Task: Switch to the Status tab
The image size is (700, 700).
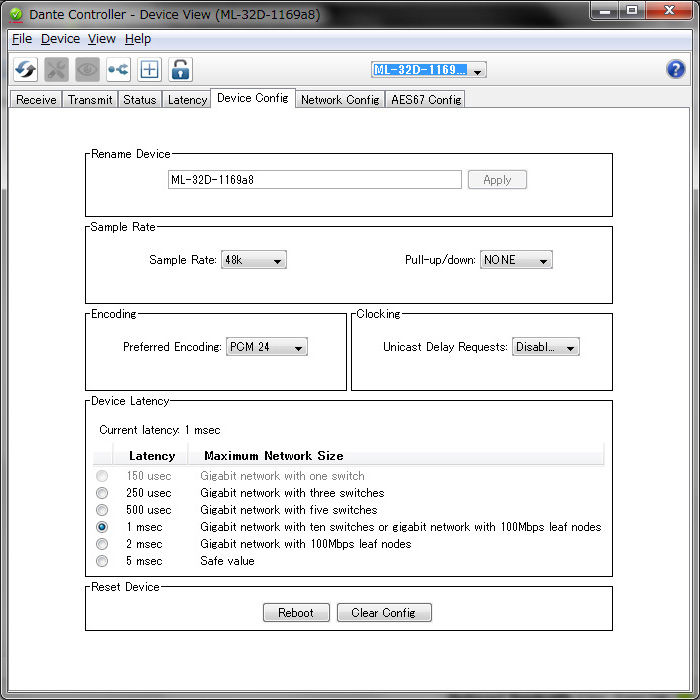Action: [x=140, y=100]
